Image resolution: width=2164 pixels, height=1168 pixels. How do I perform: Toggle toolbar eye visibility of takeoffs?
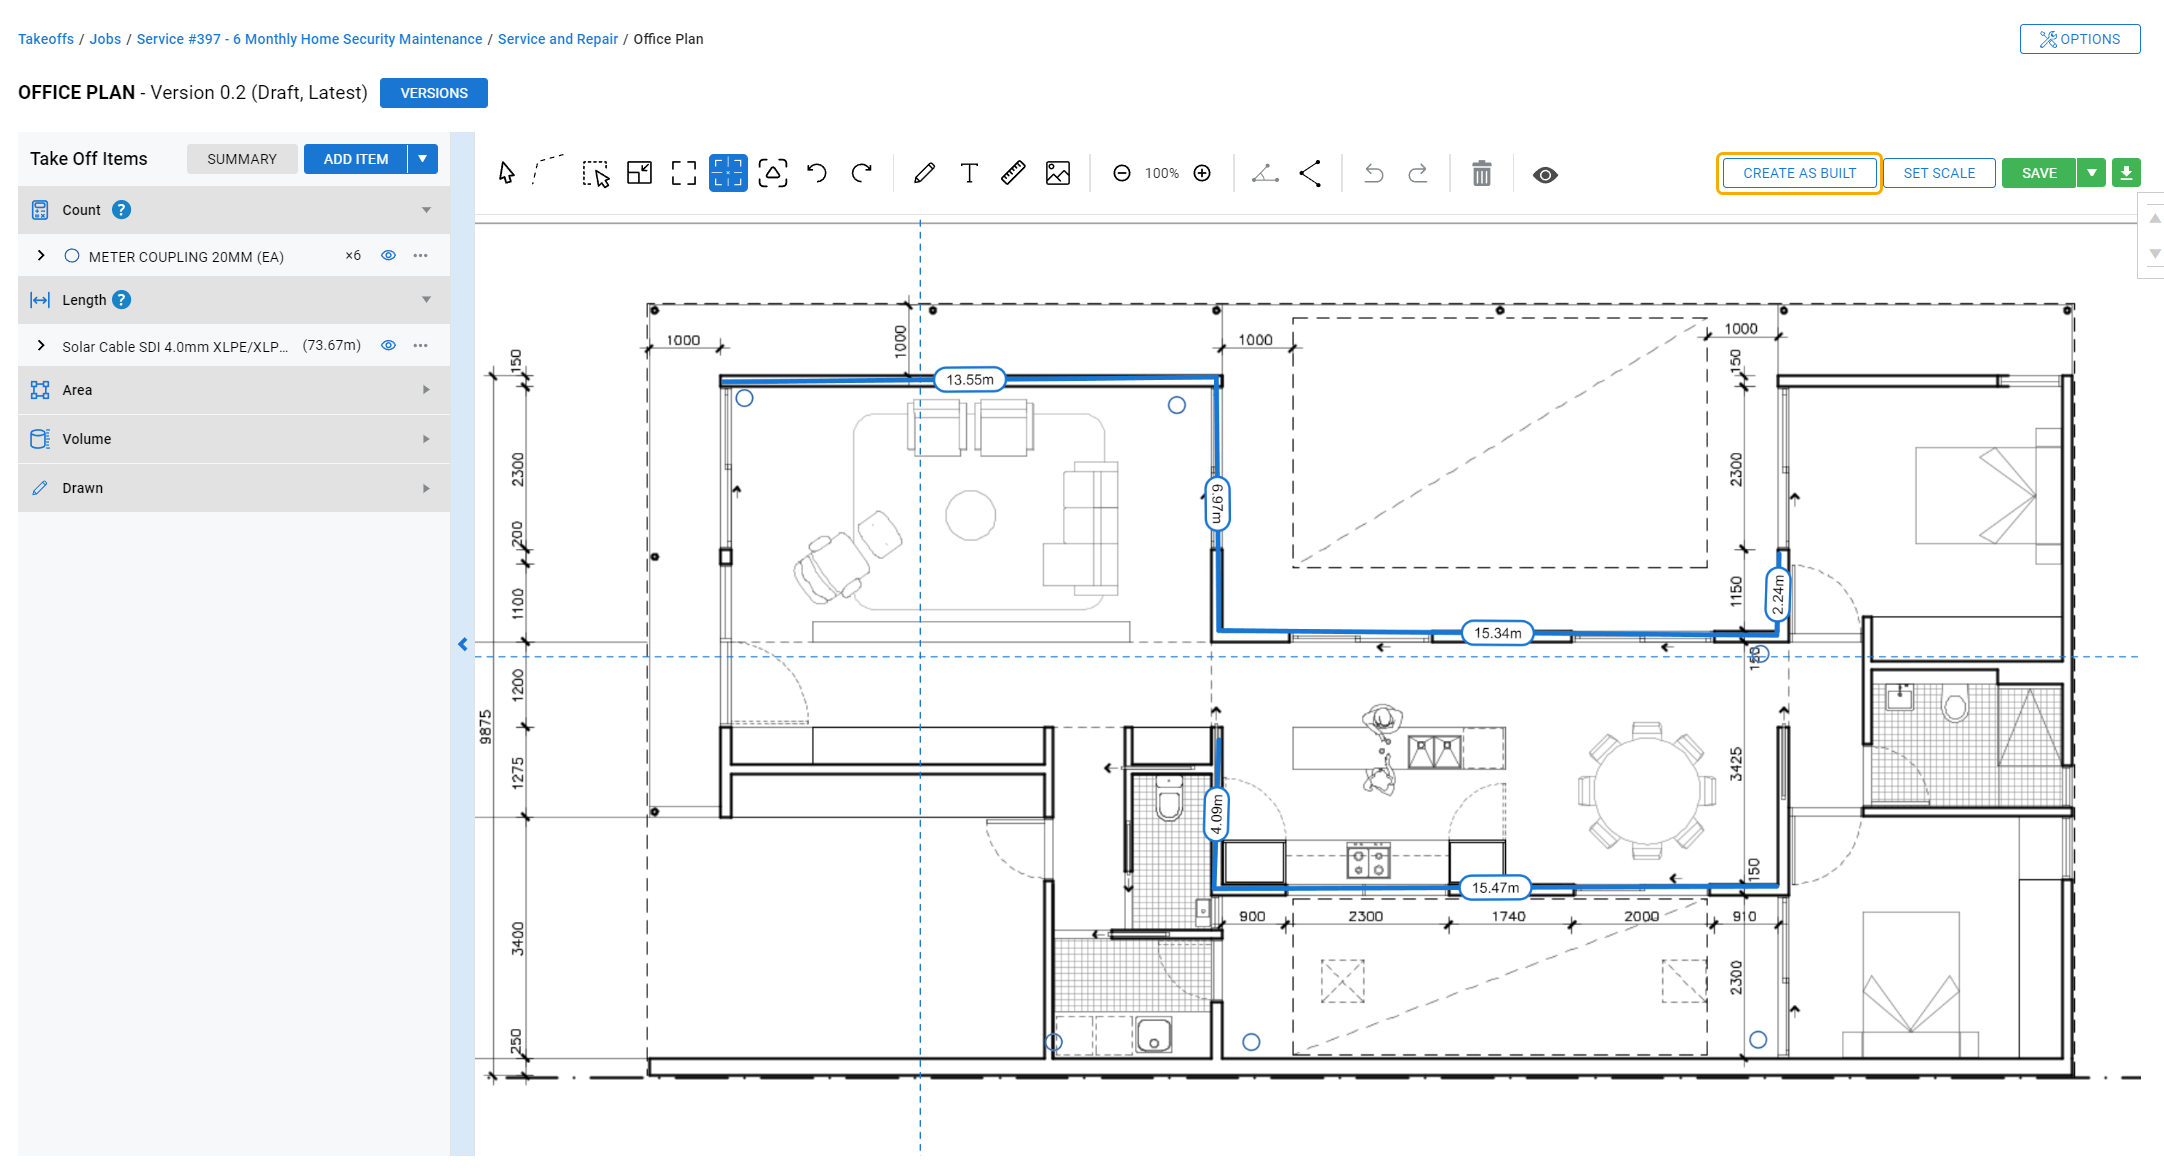pyautogui.click(x=1545, y=175)
